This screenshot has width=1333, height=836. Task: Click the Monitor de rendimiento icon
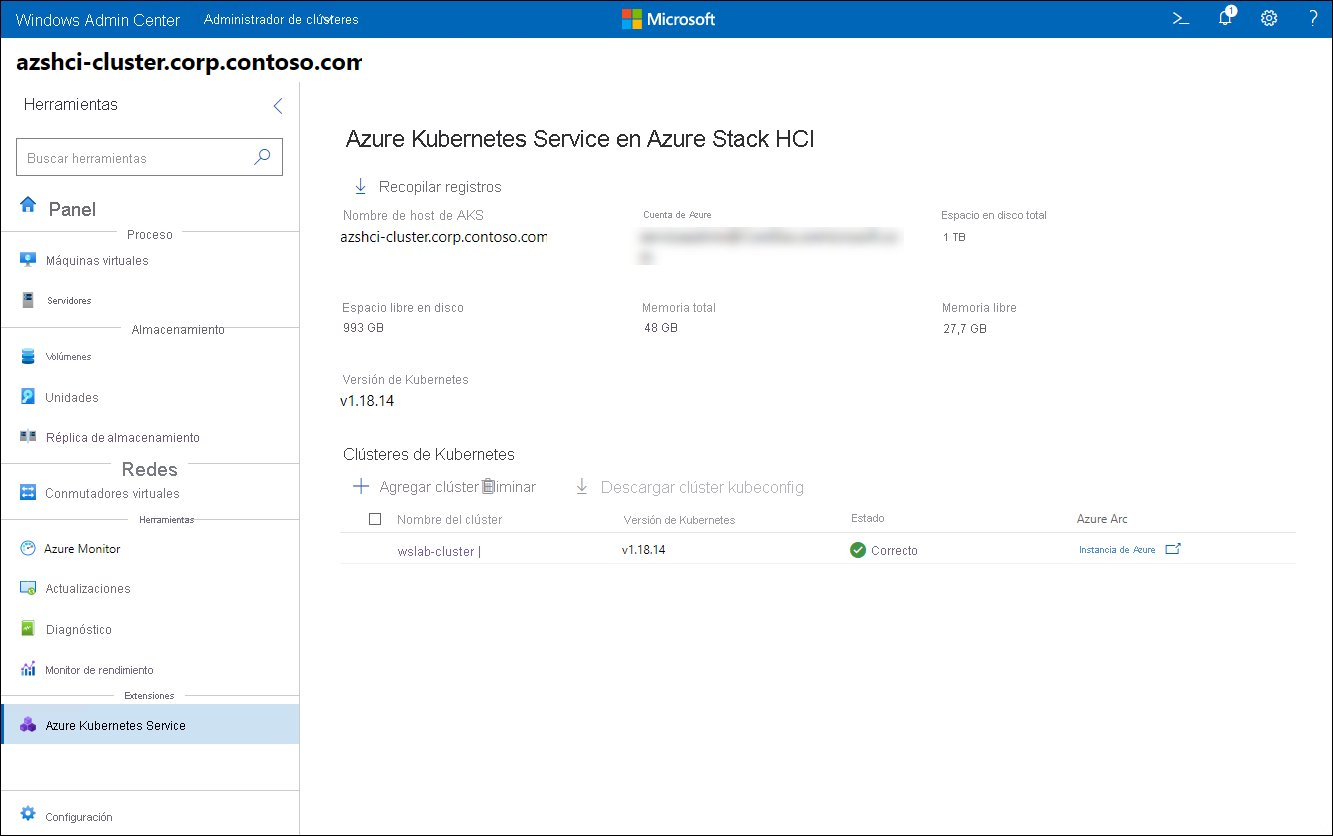click(28, 669)
